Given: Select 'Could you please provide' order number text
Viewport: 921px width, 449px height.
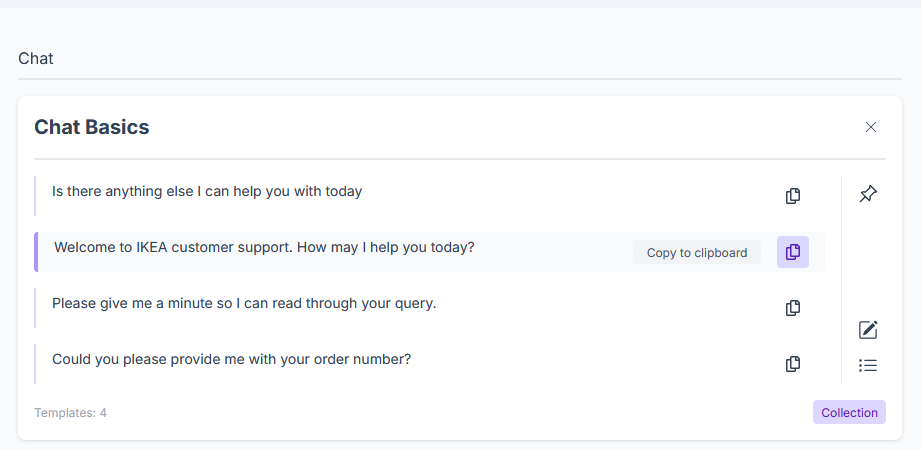Looking at the screenshot, I should 231,359.
